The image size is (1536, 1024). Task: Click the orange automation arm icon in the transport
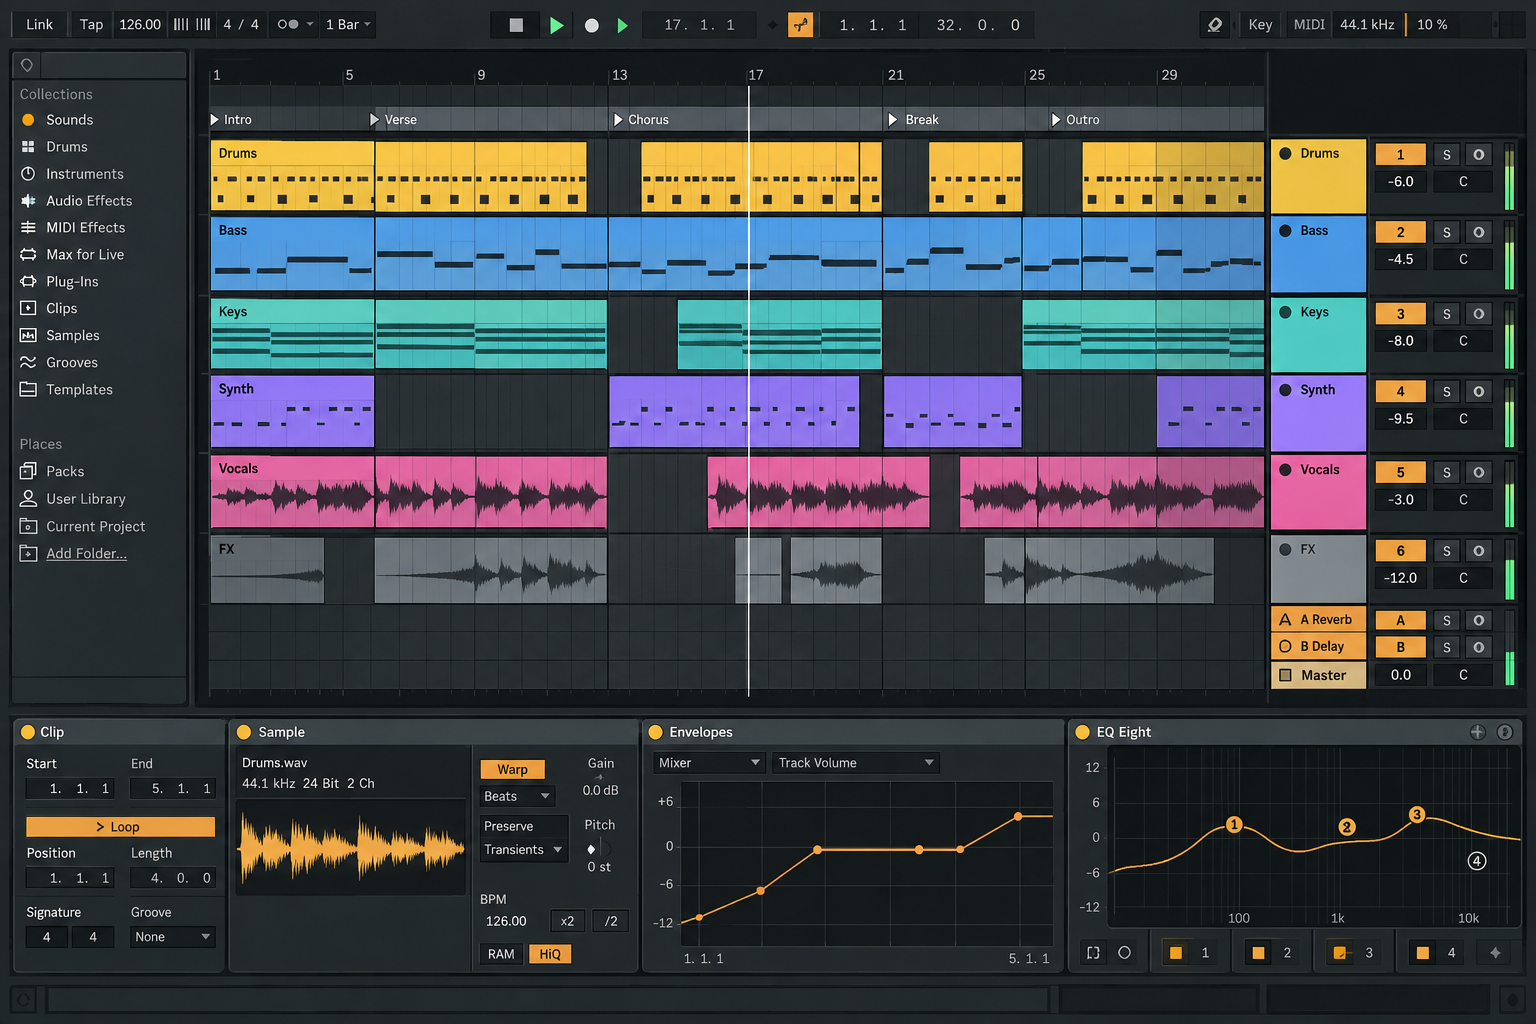click(x=801, y=25)
